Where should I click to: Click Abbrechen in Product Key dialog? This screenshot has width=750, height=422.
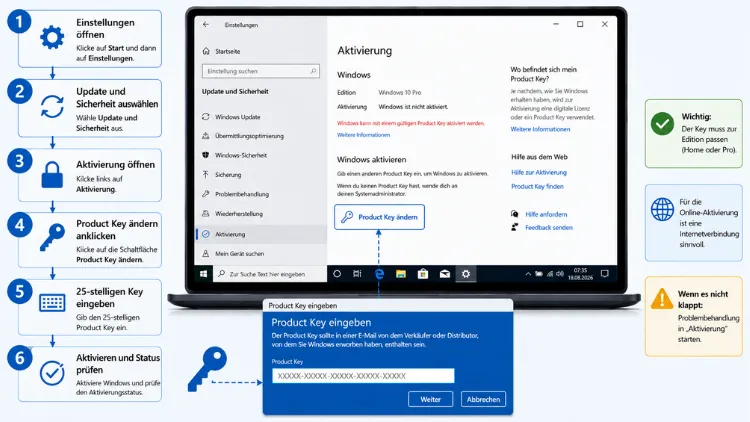pyautogui.click(x=483, y=399)
